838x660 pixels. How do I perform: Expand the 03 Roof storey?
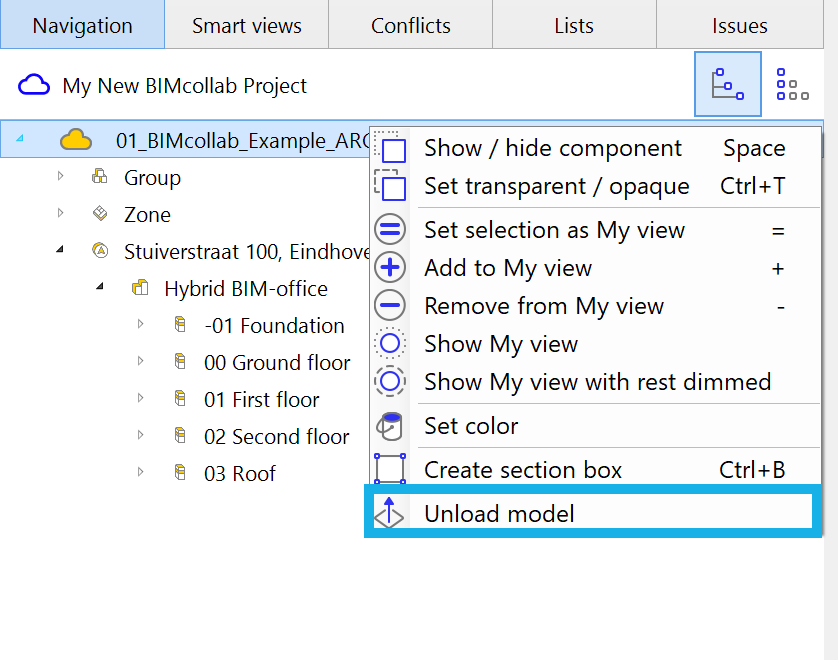(140, 472)
